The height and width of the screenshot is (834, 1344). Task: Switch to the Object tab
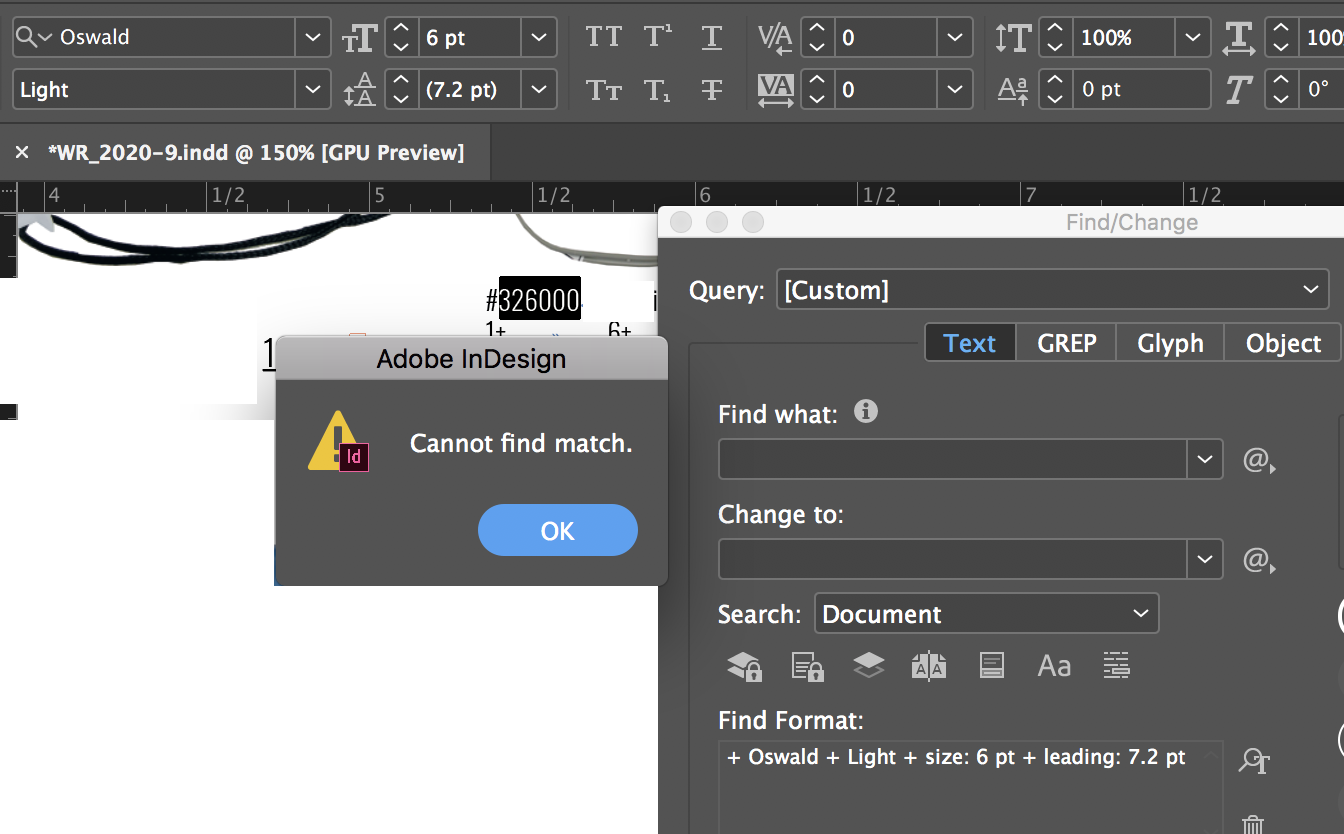pos(1284,343)
